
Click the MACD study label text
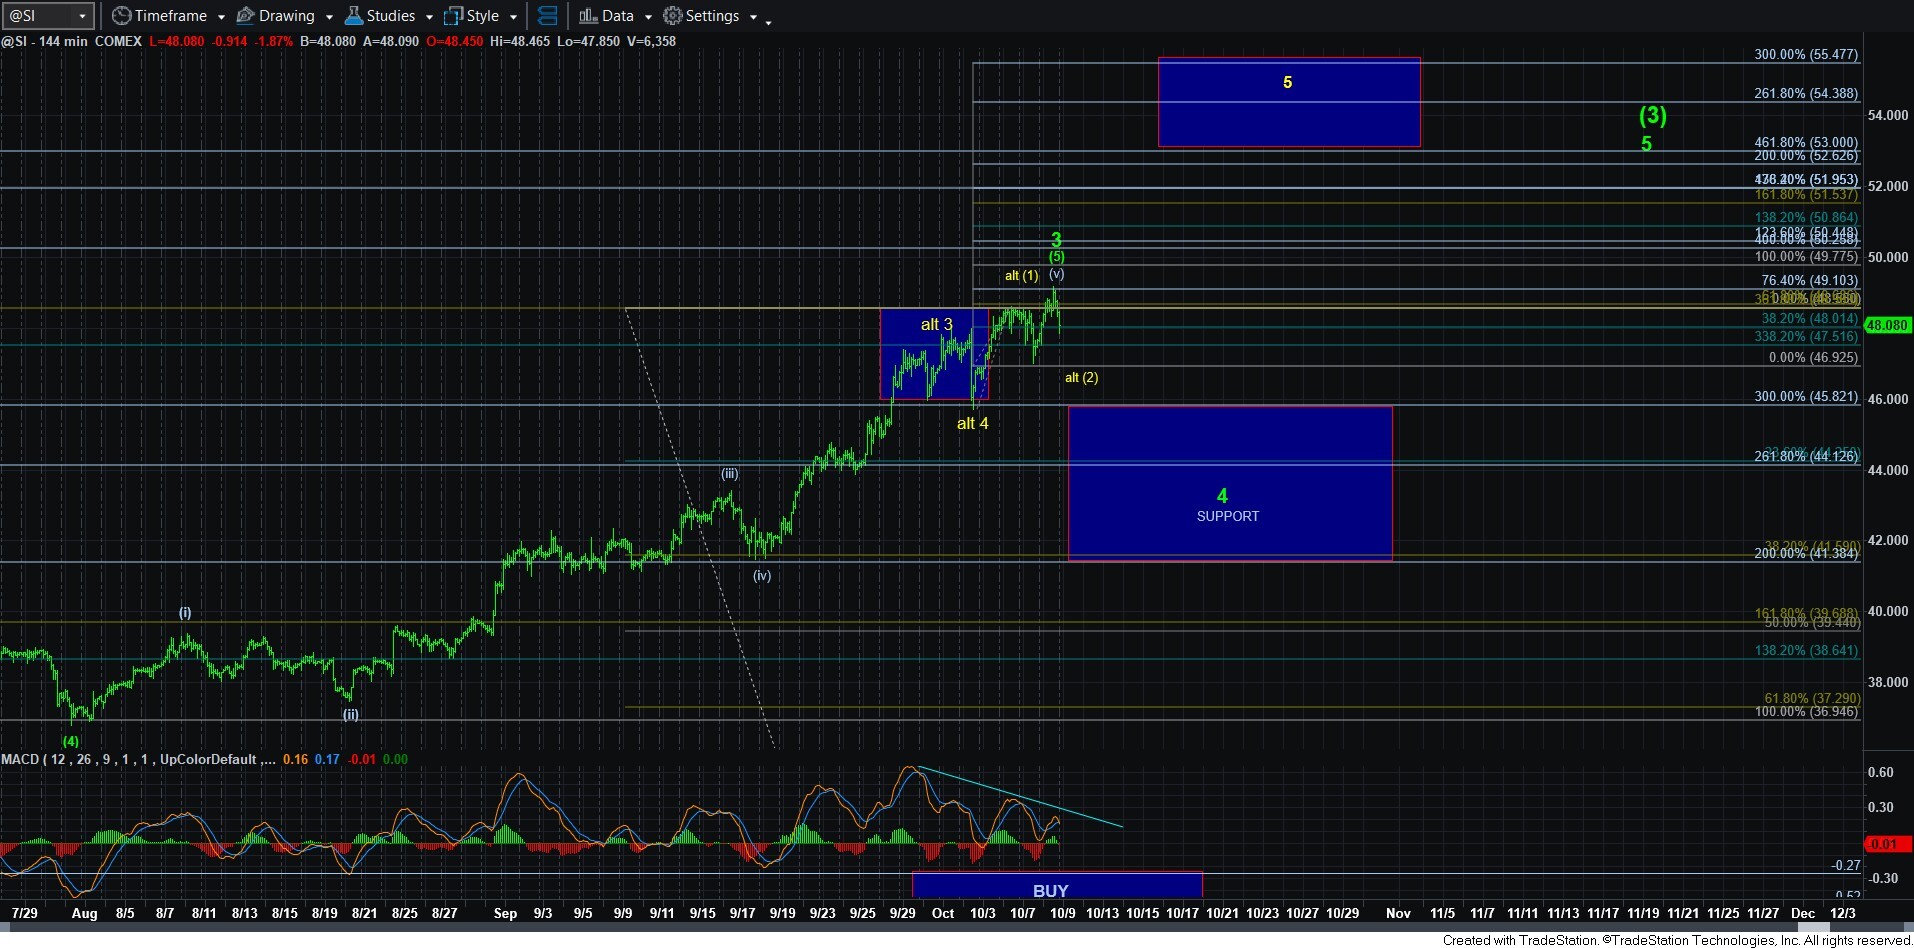pyautogui.click(x=20, y=759)
